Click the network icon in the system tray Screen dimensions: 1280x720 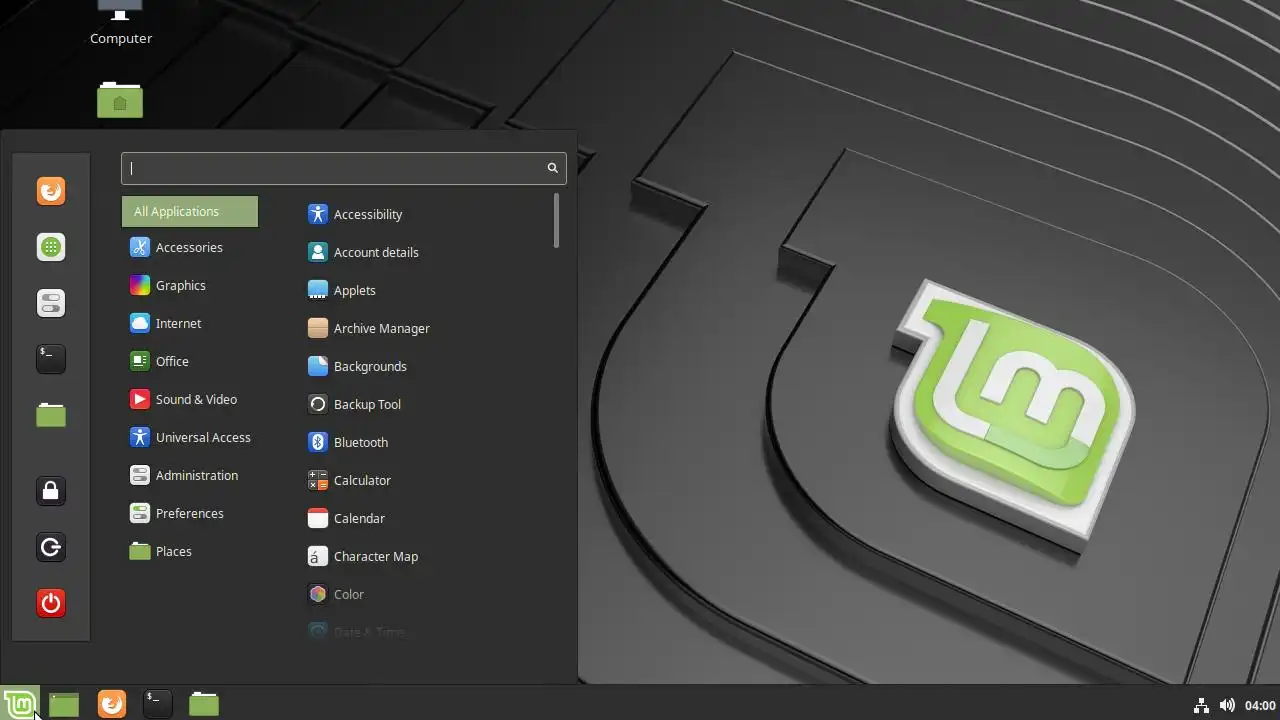click(x=1202, y=705)
